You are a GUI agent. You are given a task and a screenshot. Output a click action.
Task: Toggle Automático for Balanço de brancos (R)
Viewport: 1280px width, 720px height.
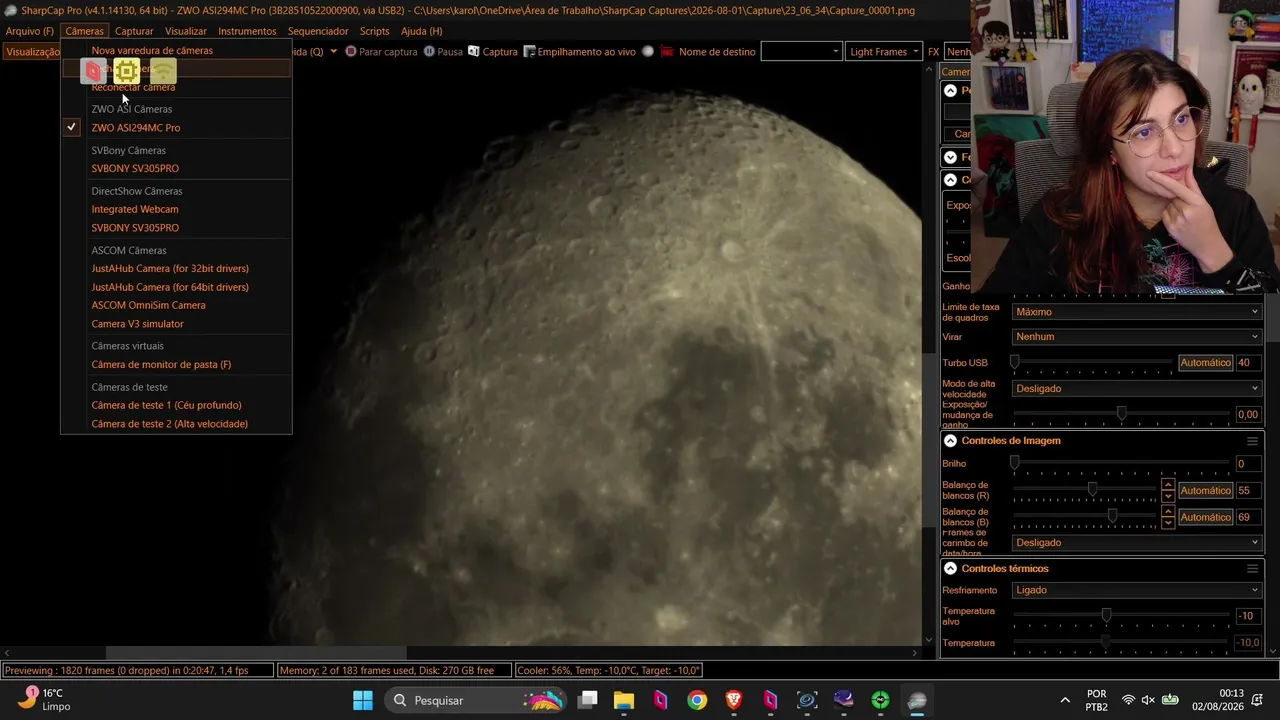click(1205, 491)
